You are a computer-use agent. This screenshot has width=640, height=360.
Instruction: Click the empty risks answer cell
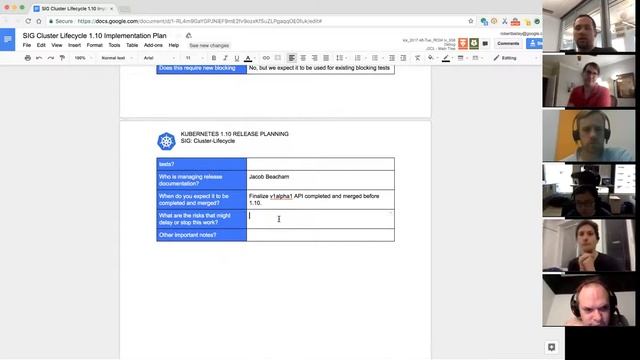pos(320,219)
